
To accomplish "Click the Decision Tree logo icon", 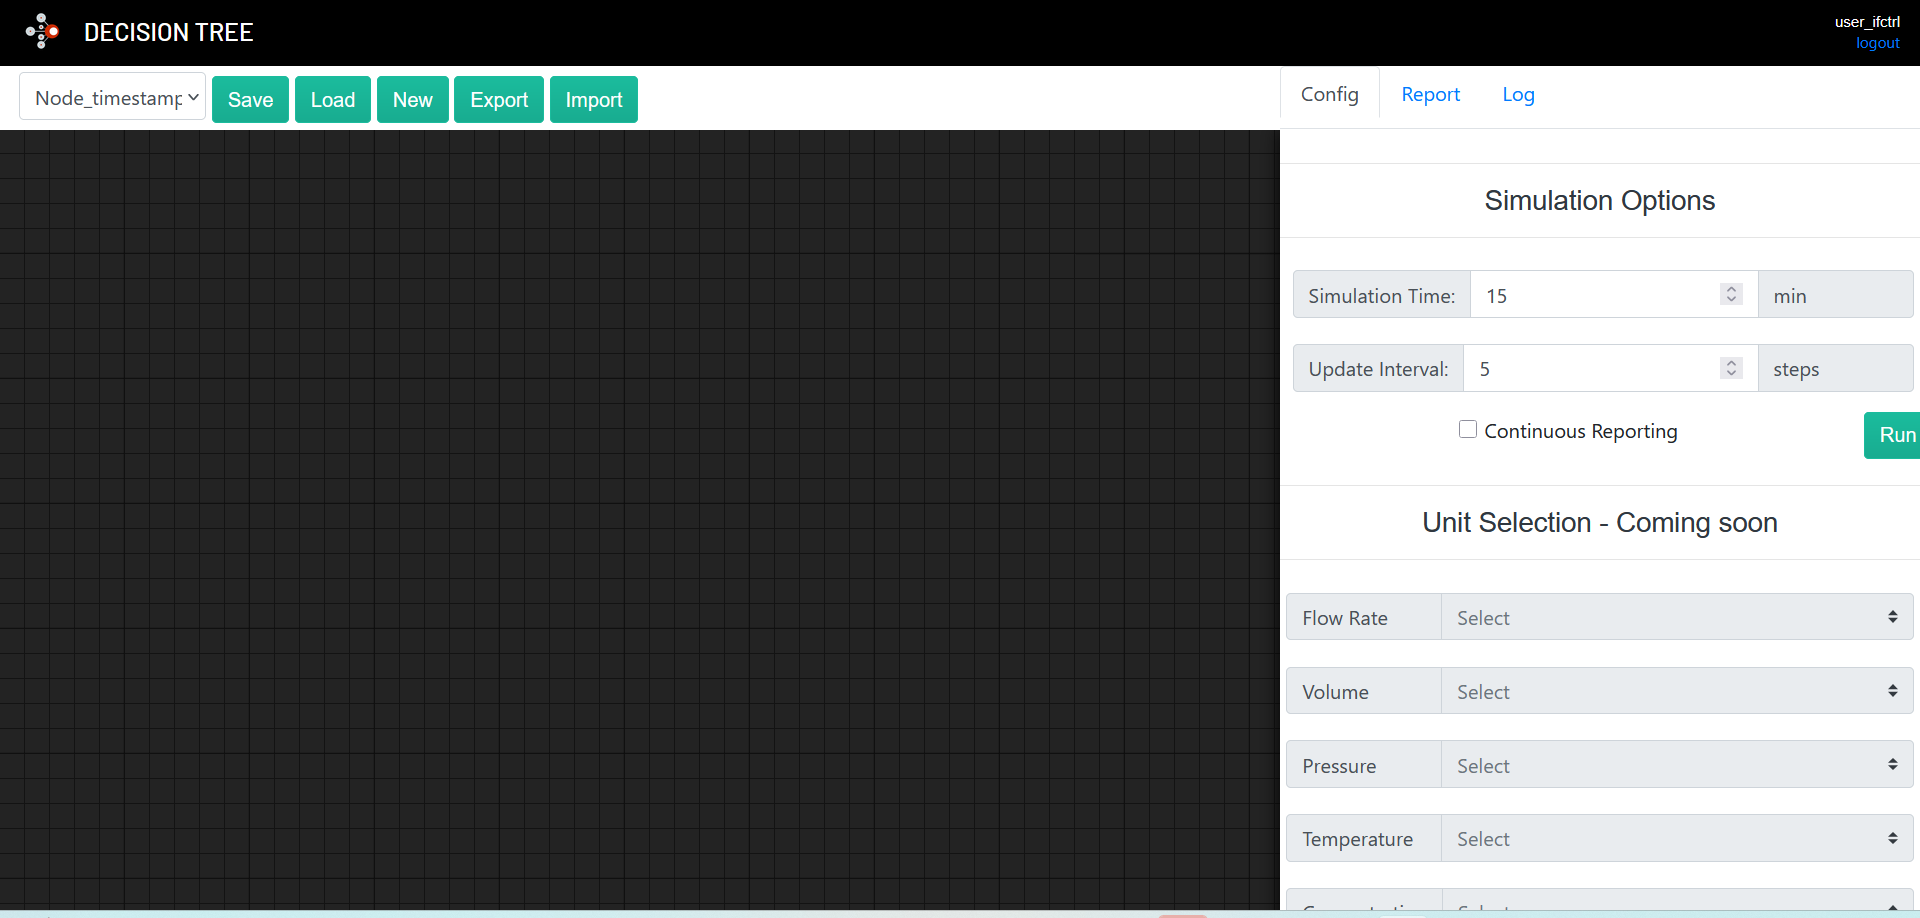I will pyautogui.click(x=42, y=31).
